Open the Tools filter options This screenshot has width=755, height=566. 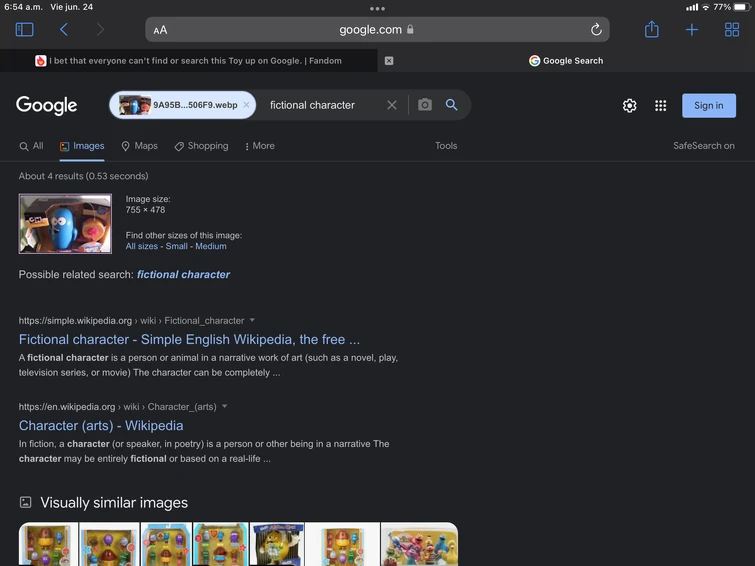coord(446,145)
